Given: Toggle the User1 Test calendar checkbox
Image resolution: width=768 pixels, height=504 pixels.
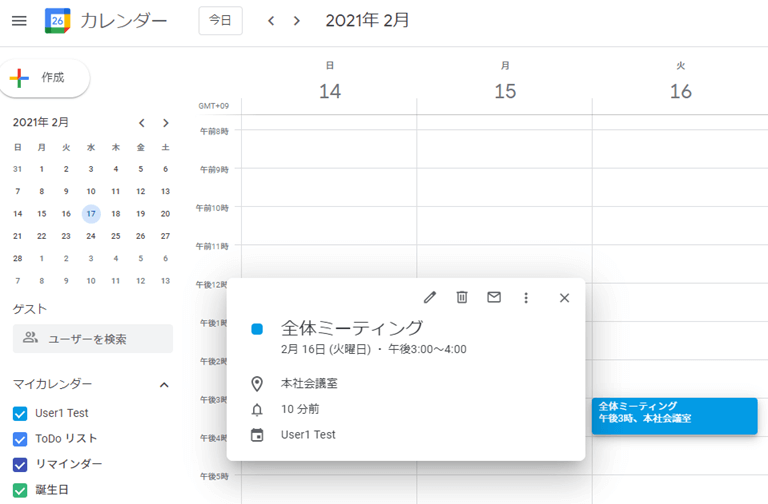Looking at the screenshot, I should (20, 414).
